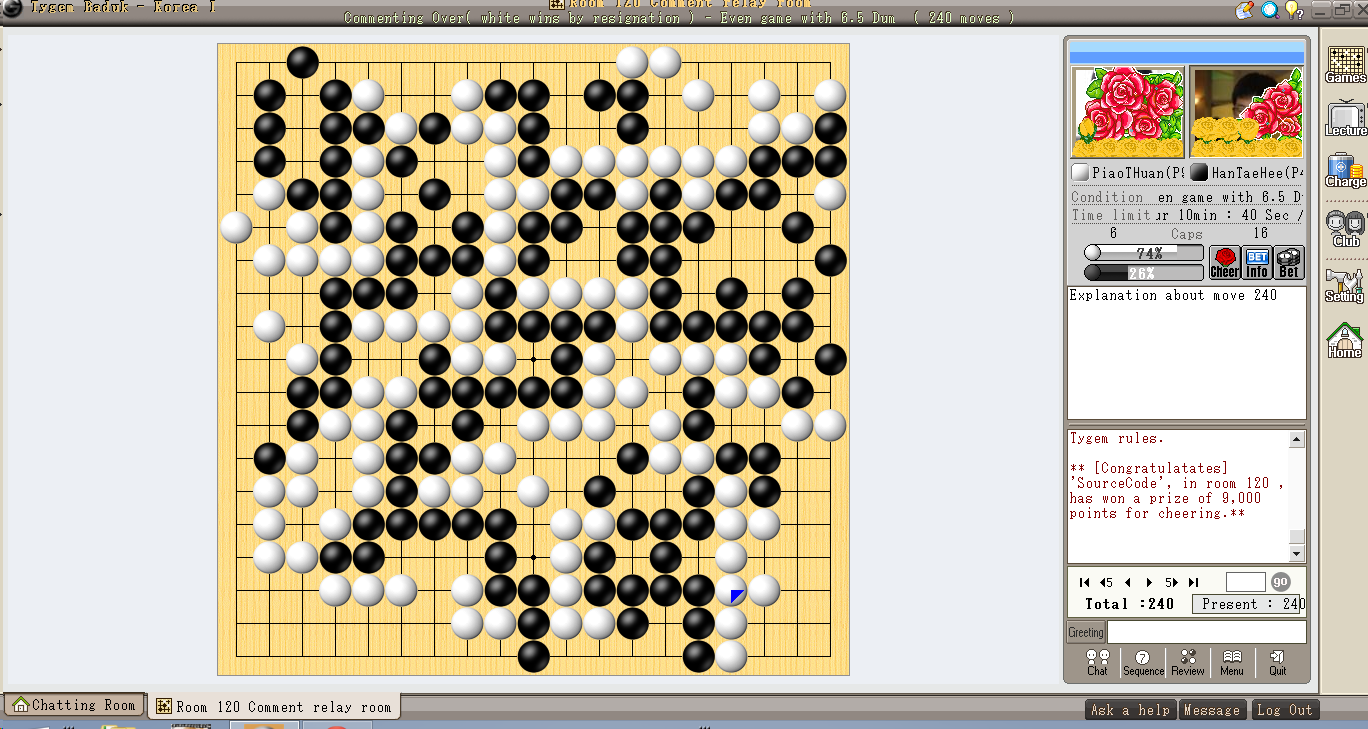Advance one move forward

click(x=1150, y=582)
